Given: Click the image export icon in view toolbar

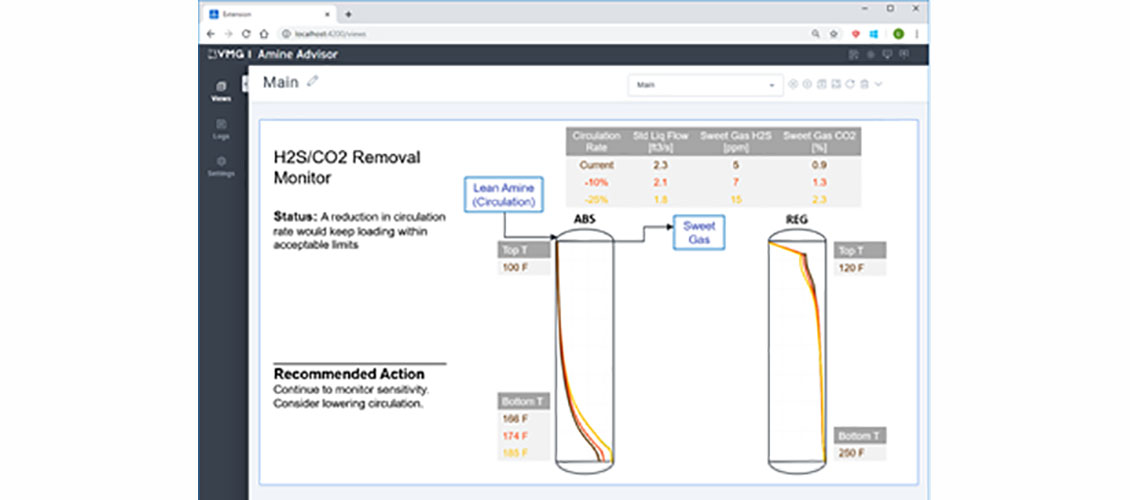Looking at the screenshot, I should coord(836,84).
